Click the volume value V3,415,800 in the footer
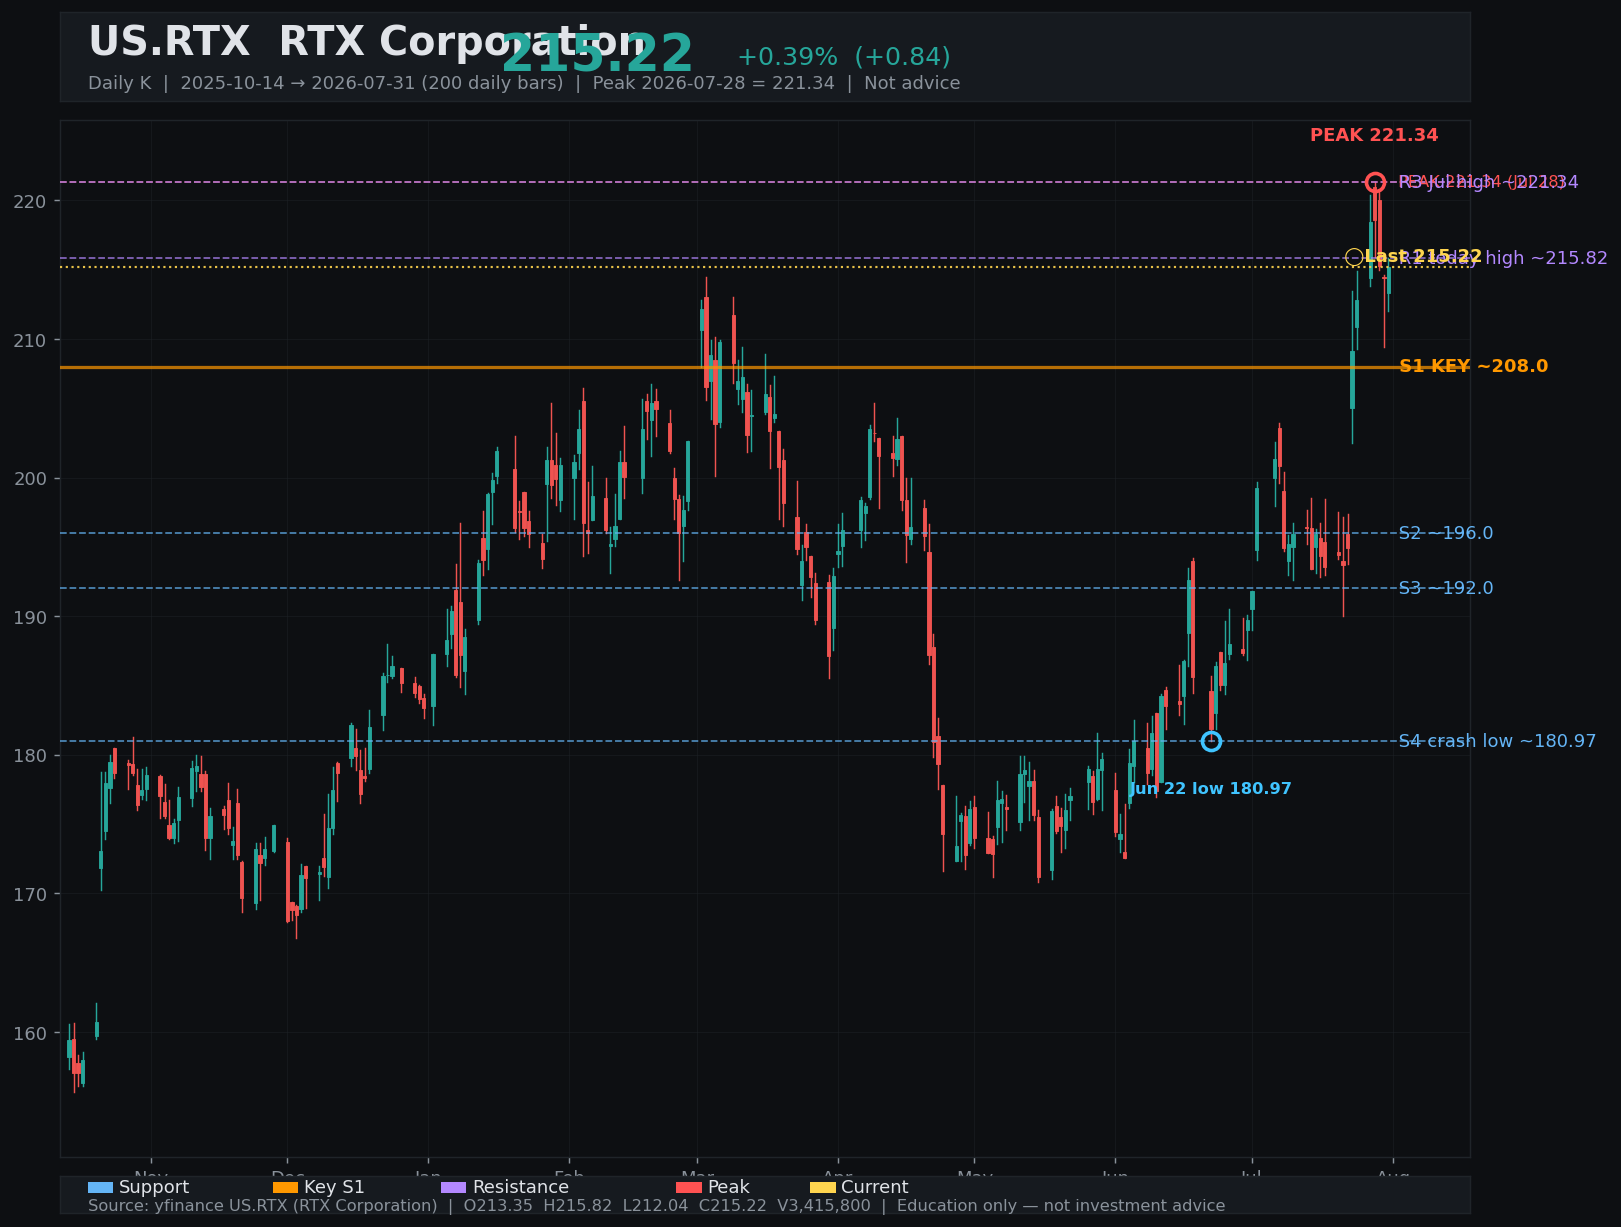This screenshot has width=1621, height=1227. pyautogui.click(x=823, y=1206)
